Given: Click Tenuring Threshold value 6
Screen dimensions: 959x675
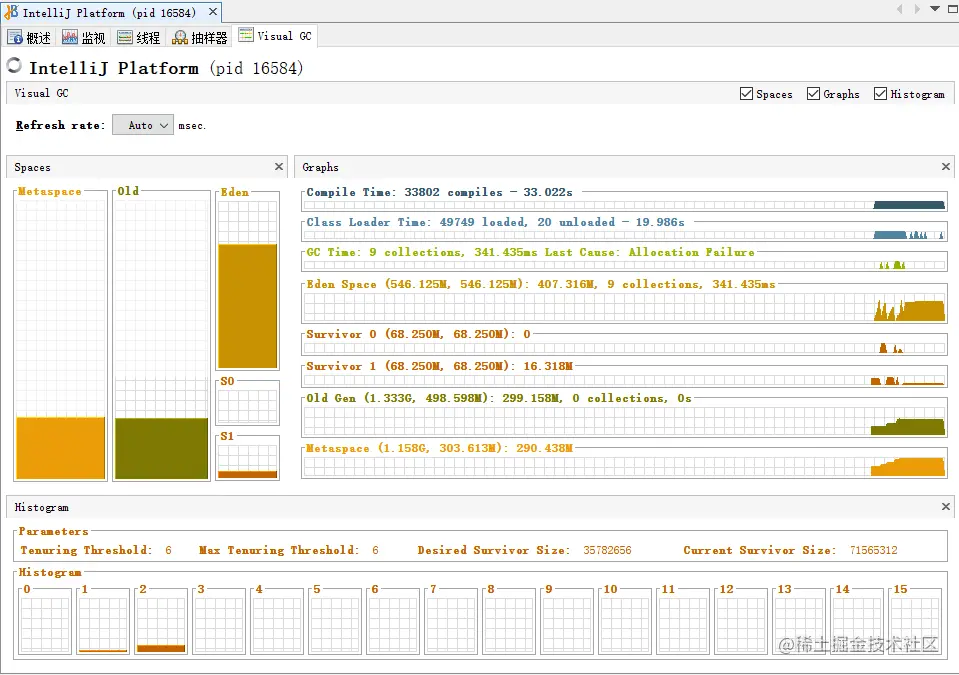Looking at the screenshot, I should 168,550.
